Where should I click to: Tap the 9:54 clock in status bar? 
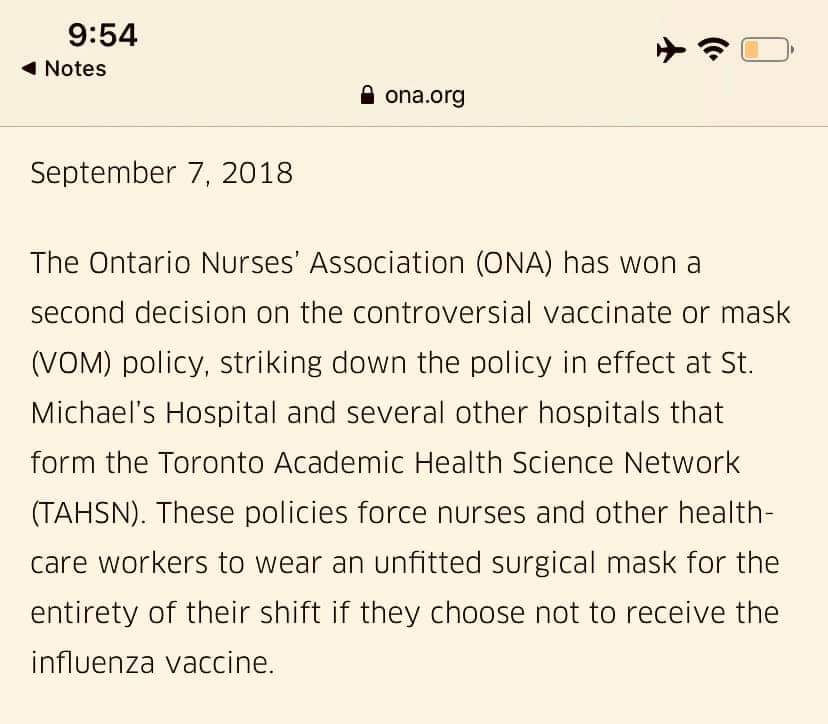102,35
